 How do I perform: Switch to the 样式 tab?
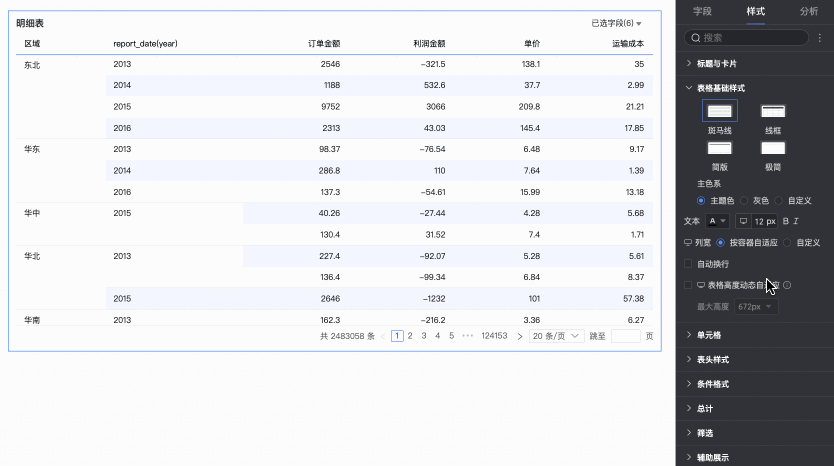point(755,11)
